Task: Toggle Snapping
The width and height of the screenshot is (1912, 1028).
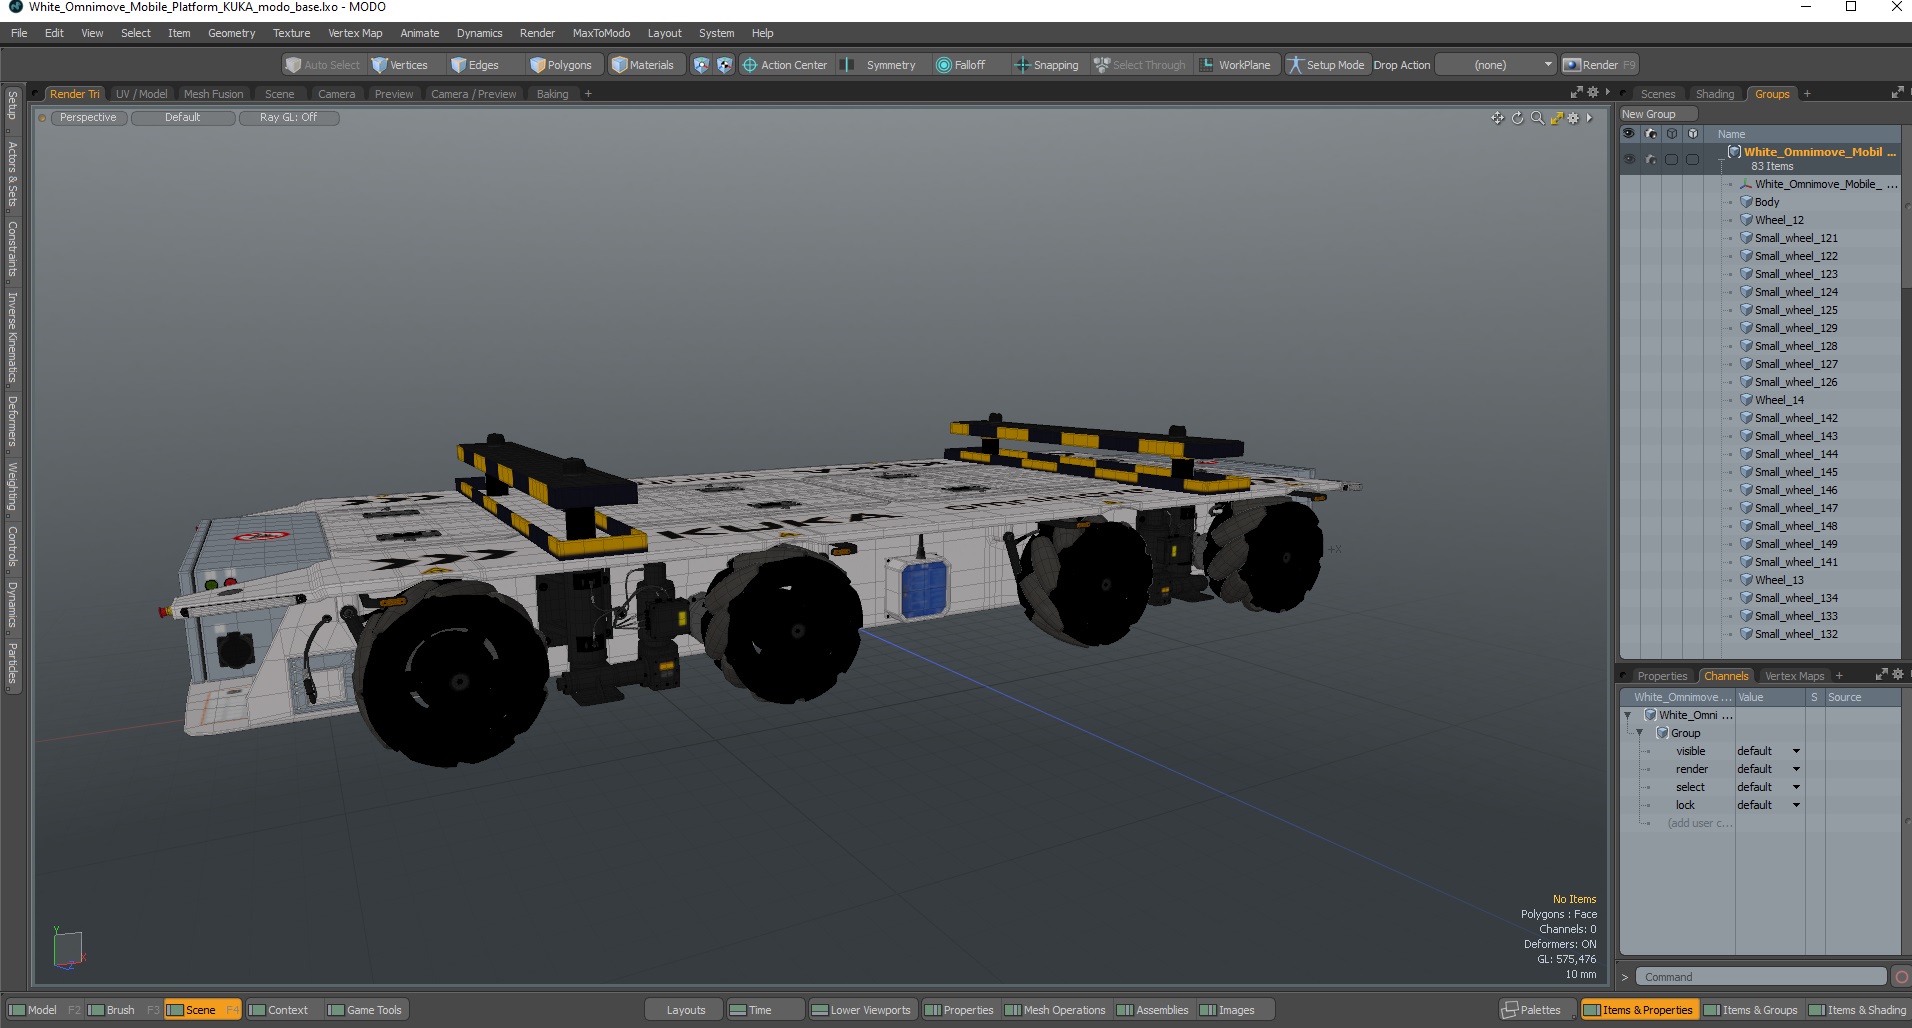Action: [x=1046, y=65]
